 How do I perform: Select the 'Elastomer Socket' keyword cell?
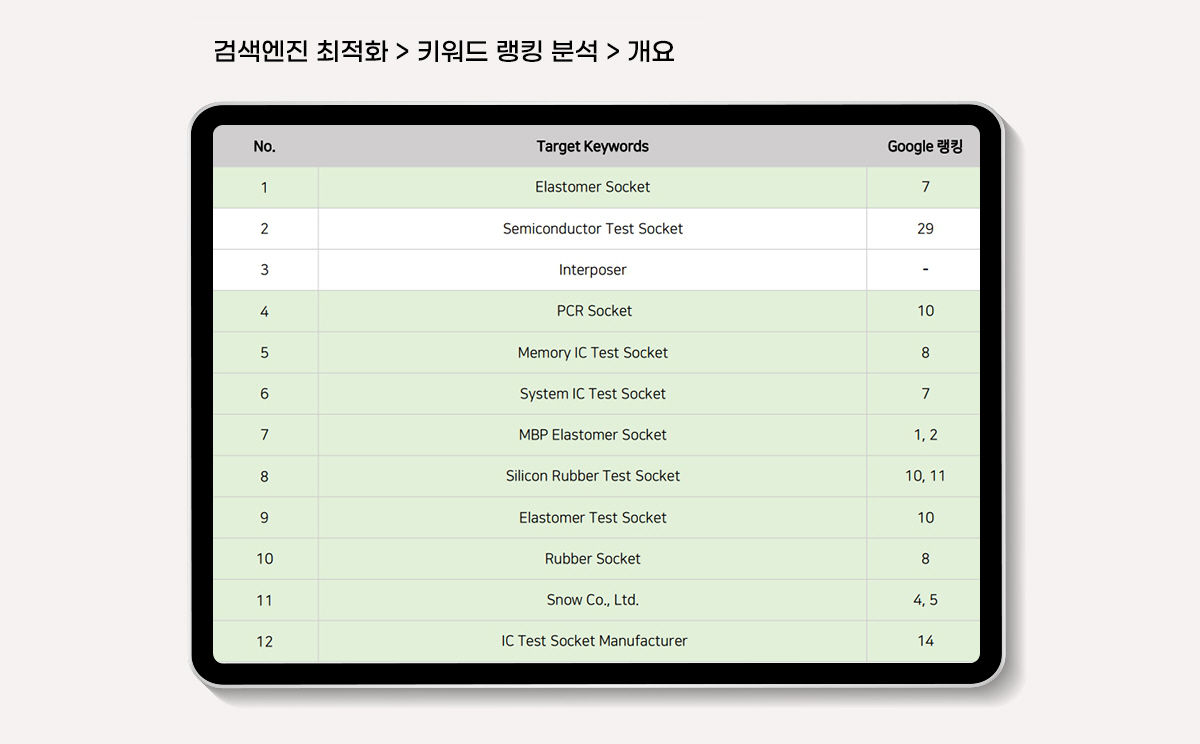coord(592,187)
